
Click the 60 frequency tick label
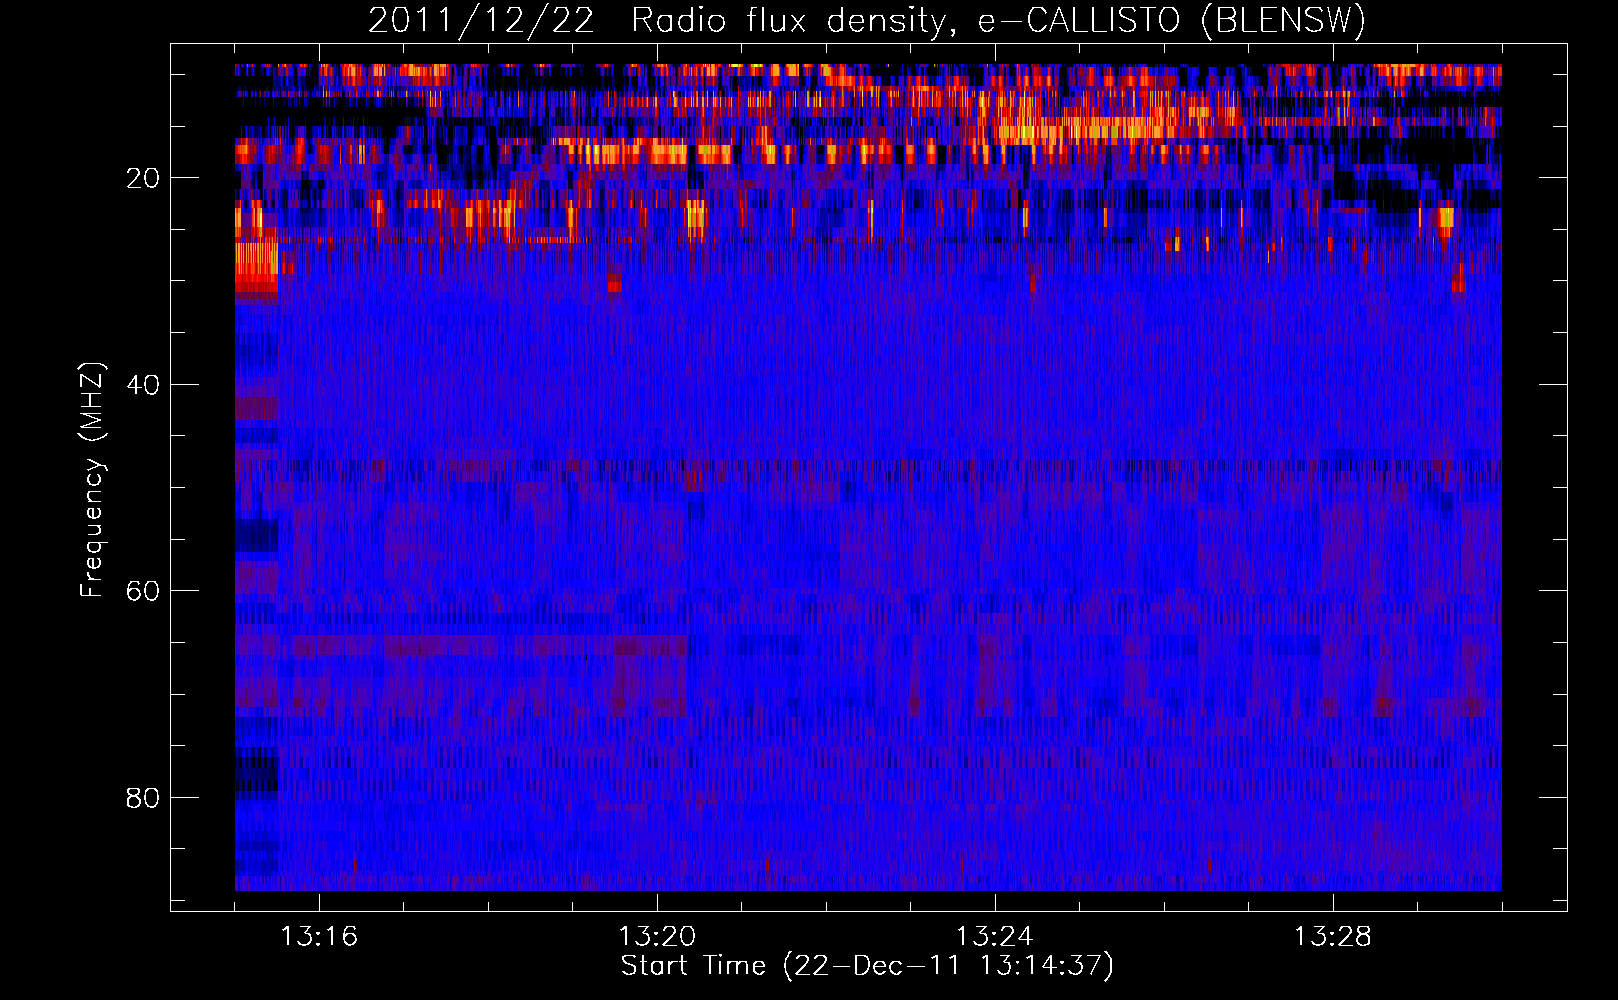point(144,592)
